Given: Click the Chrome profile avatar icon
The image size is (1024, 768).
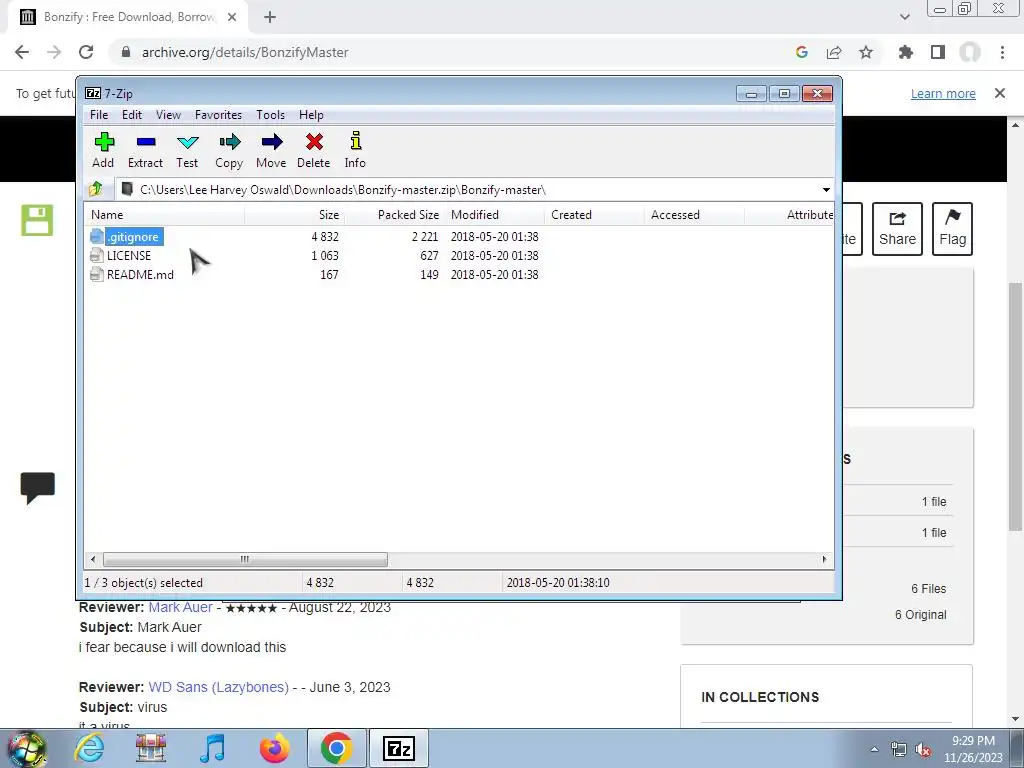Looking at the screenshot, I should pyautogui.click(x=970, y=52).
